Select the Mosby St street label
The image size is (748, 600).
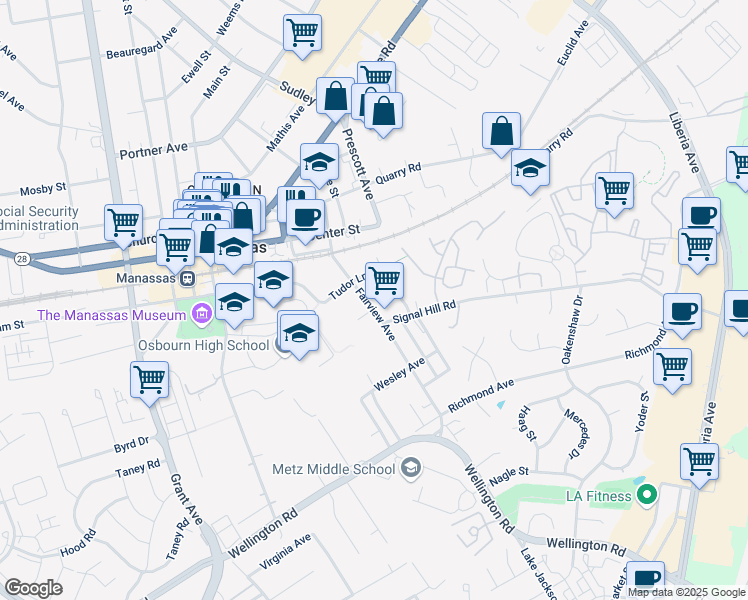tap(43, 189)
